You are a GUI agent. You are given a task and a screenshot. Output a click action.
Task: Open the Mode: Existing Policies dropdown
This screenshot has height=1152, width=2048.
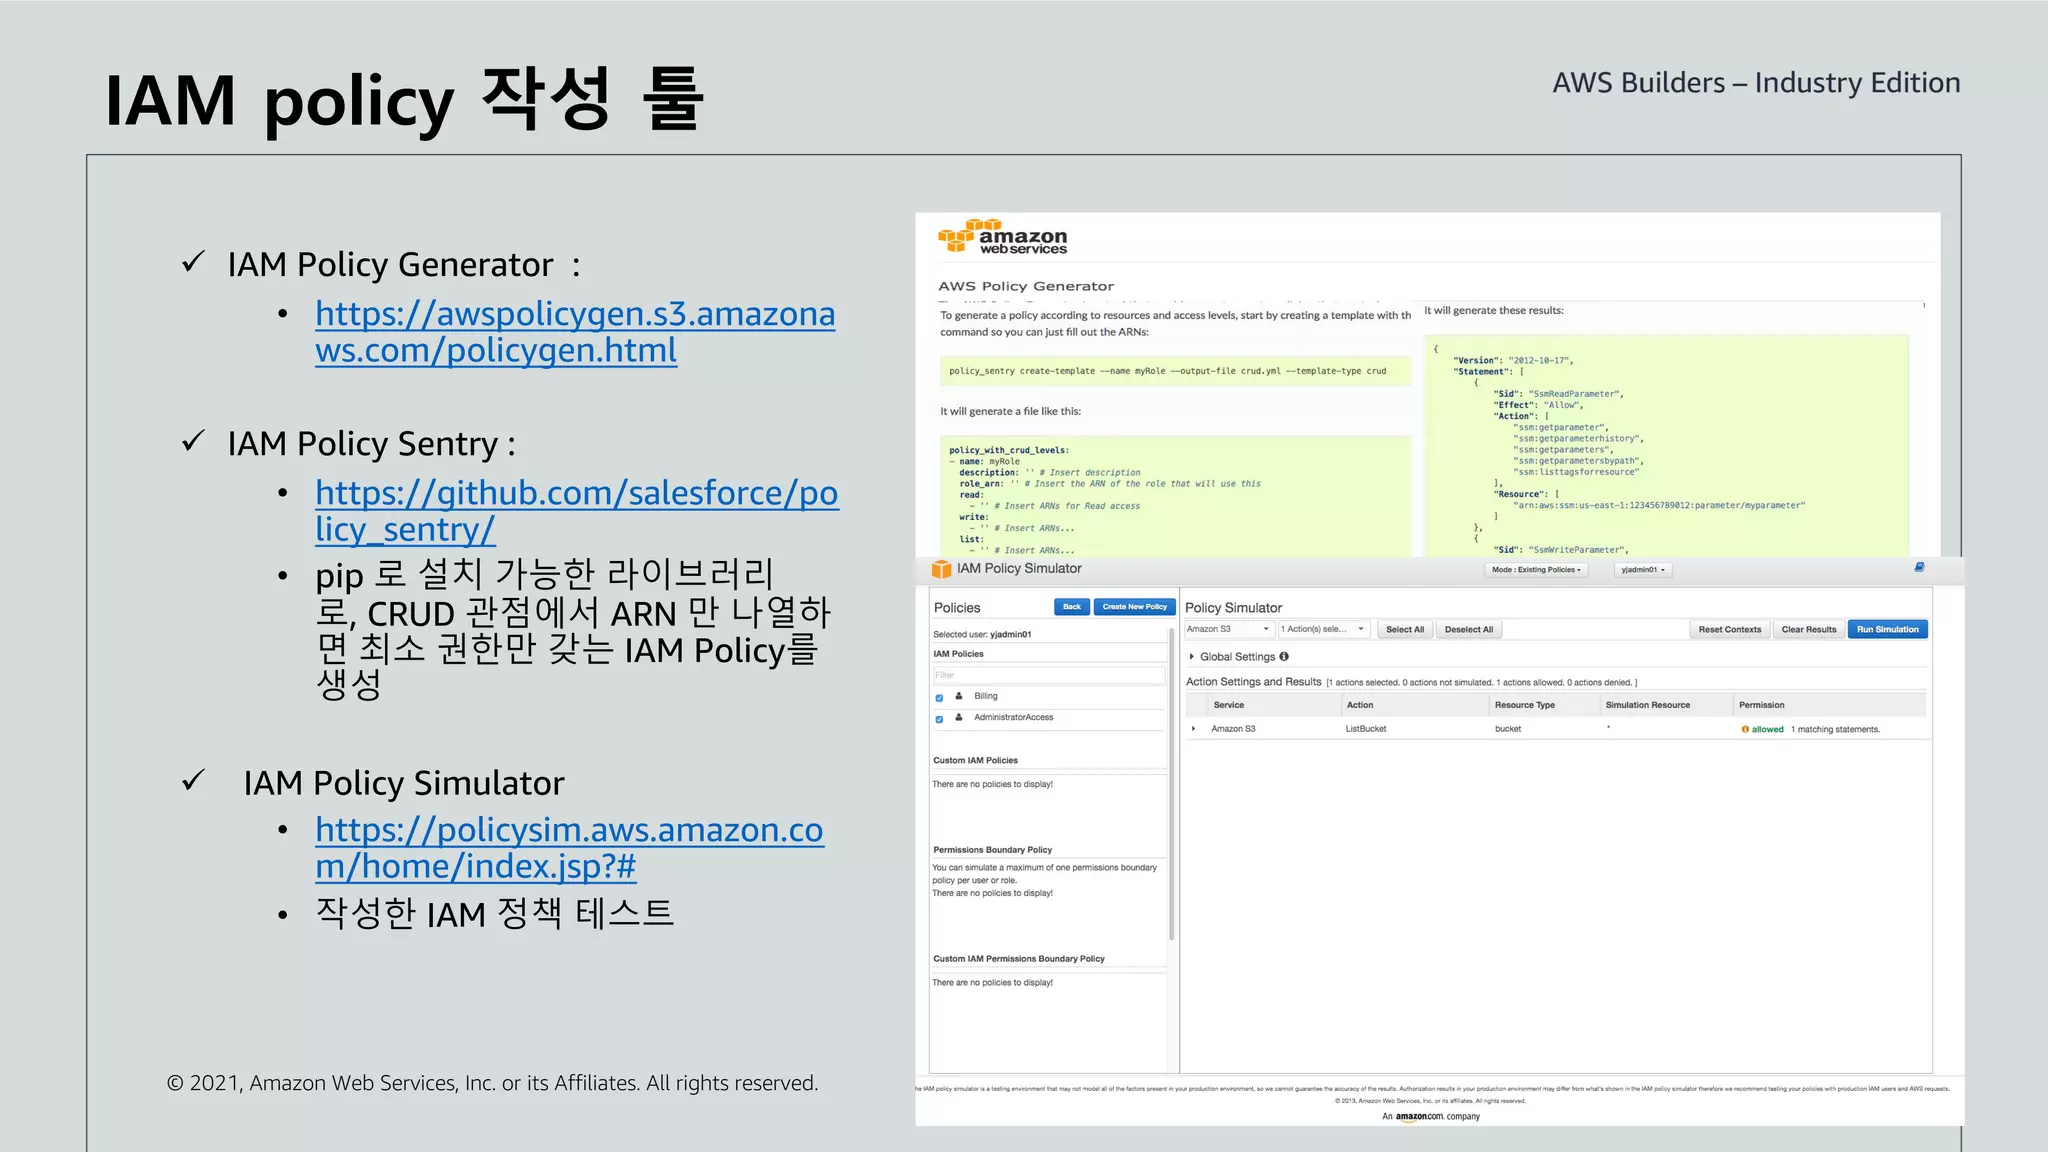coord(1536,570)
